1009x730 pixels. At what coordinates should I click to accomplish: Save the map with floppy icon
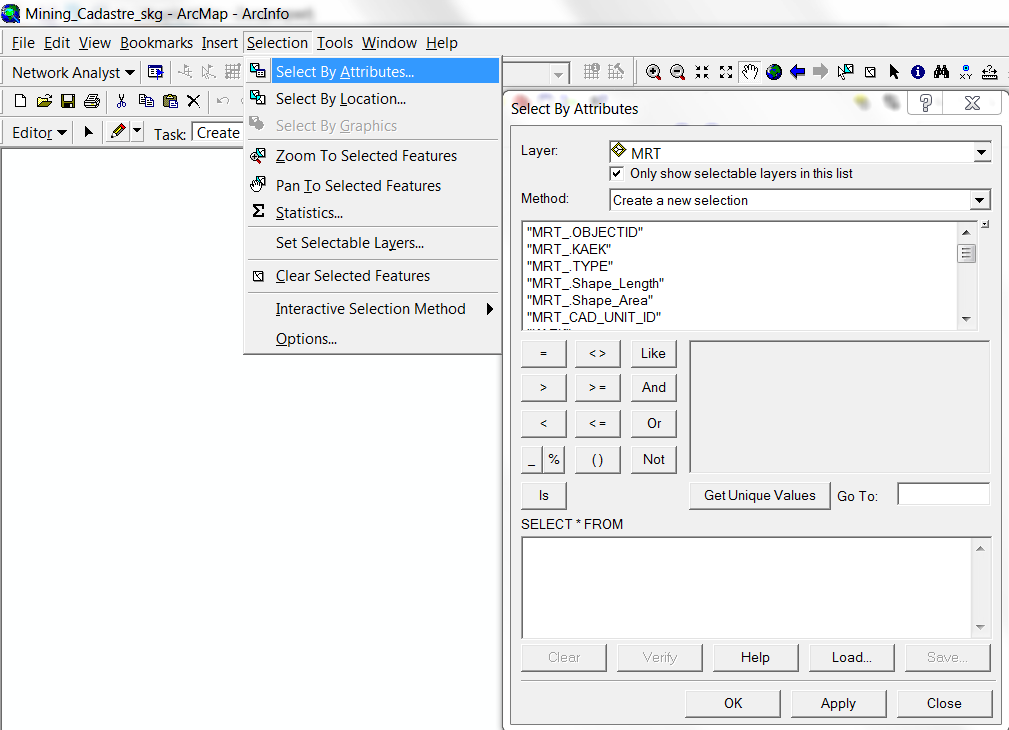click(x=68, y=101)
